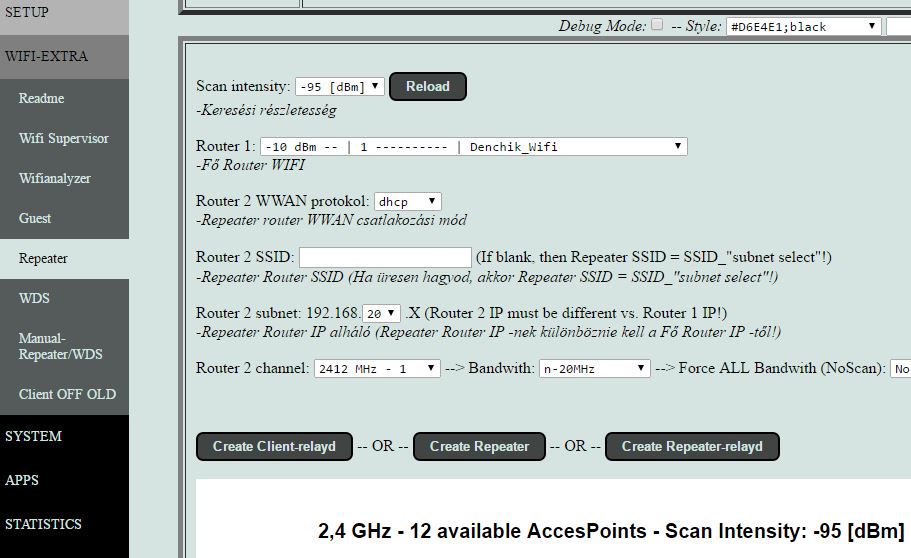
Task: Click the Router 2 SSID input field
Action: point(385,257)
